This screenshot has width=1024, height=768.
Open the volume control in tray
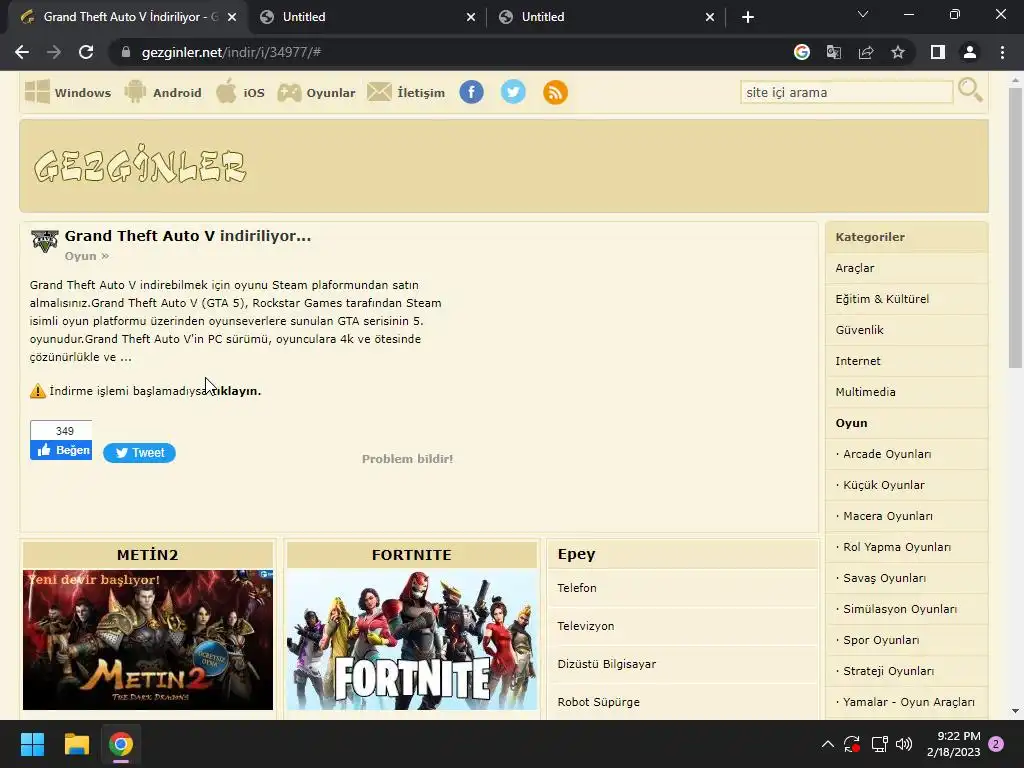904,744
